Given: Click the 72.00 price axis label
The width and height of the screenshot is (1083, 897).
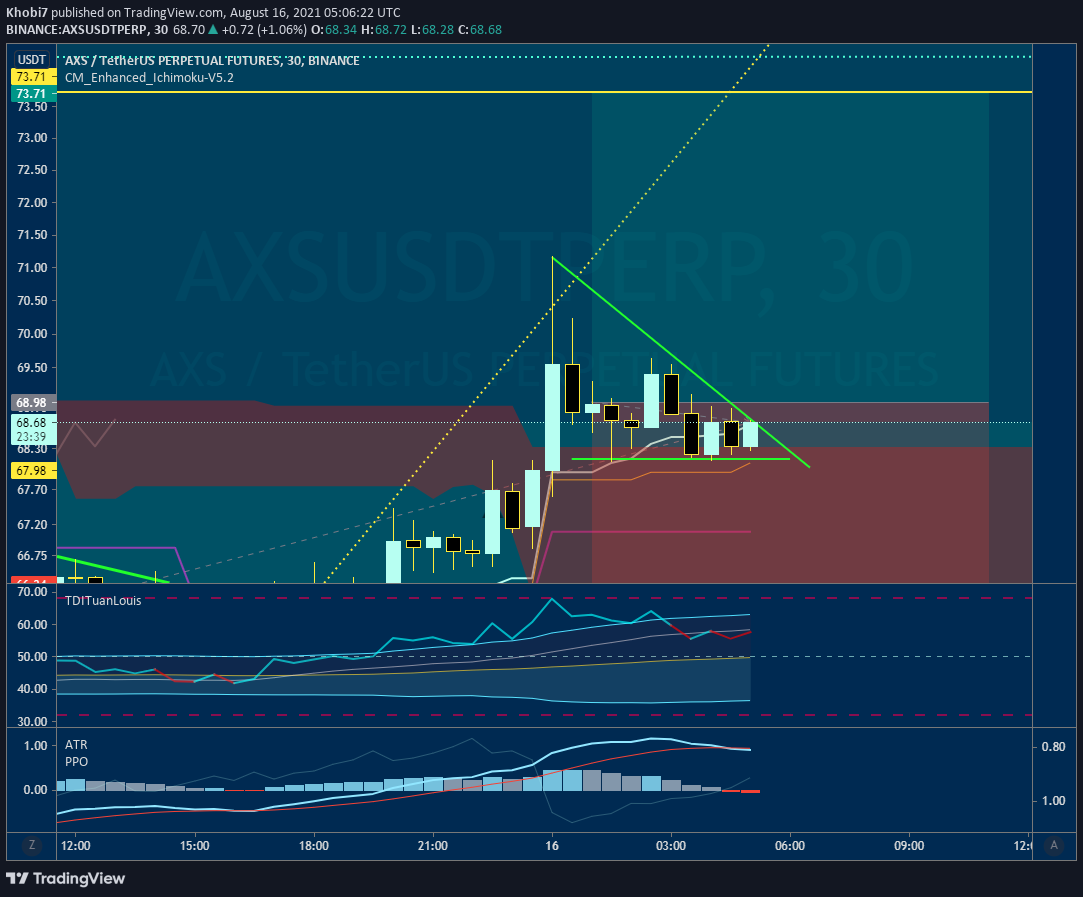Looking at the screenshot, I should tap(32, 202).
